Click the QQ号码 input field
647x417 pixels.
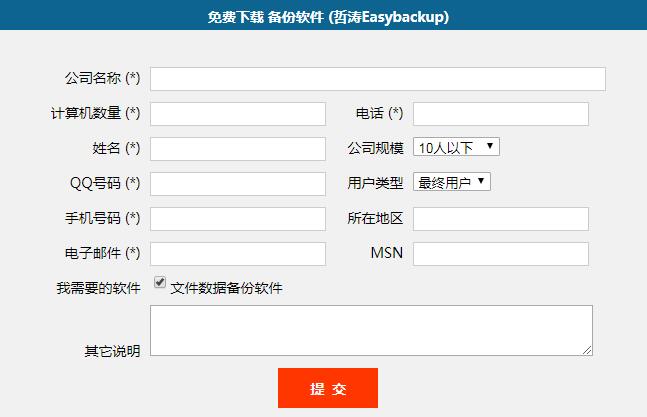[238, 184]
